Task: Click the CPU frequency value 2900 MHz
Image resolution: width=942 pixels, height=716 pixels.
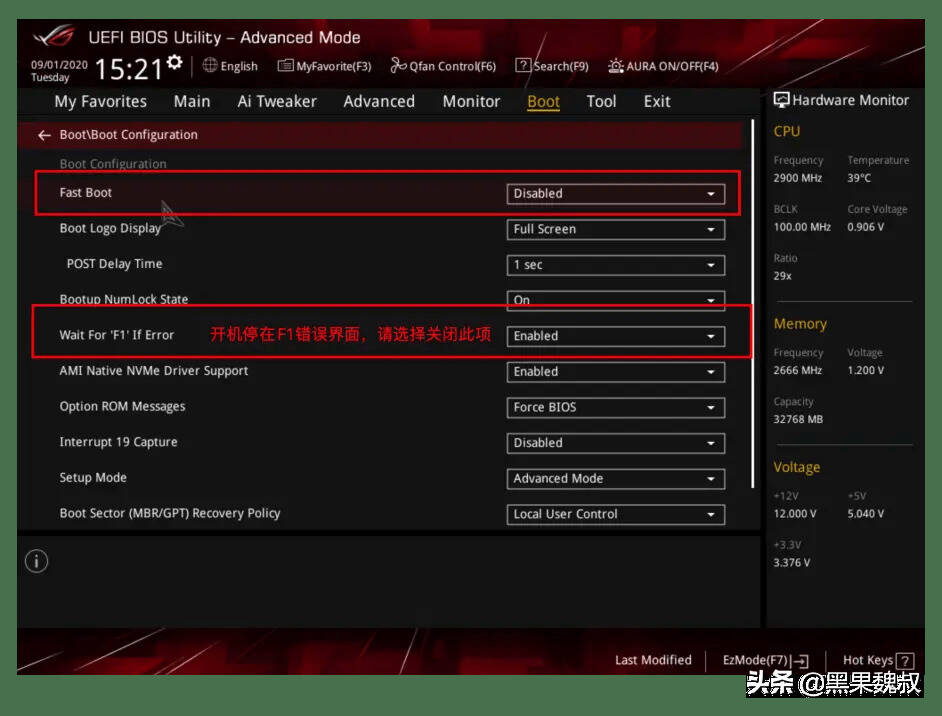Action: (x=798, y=178)
